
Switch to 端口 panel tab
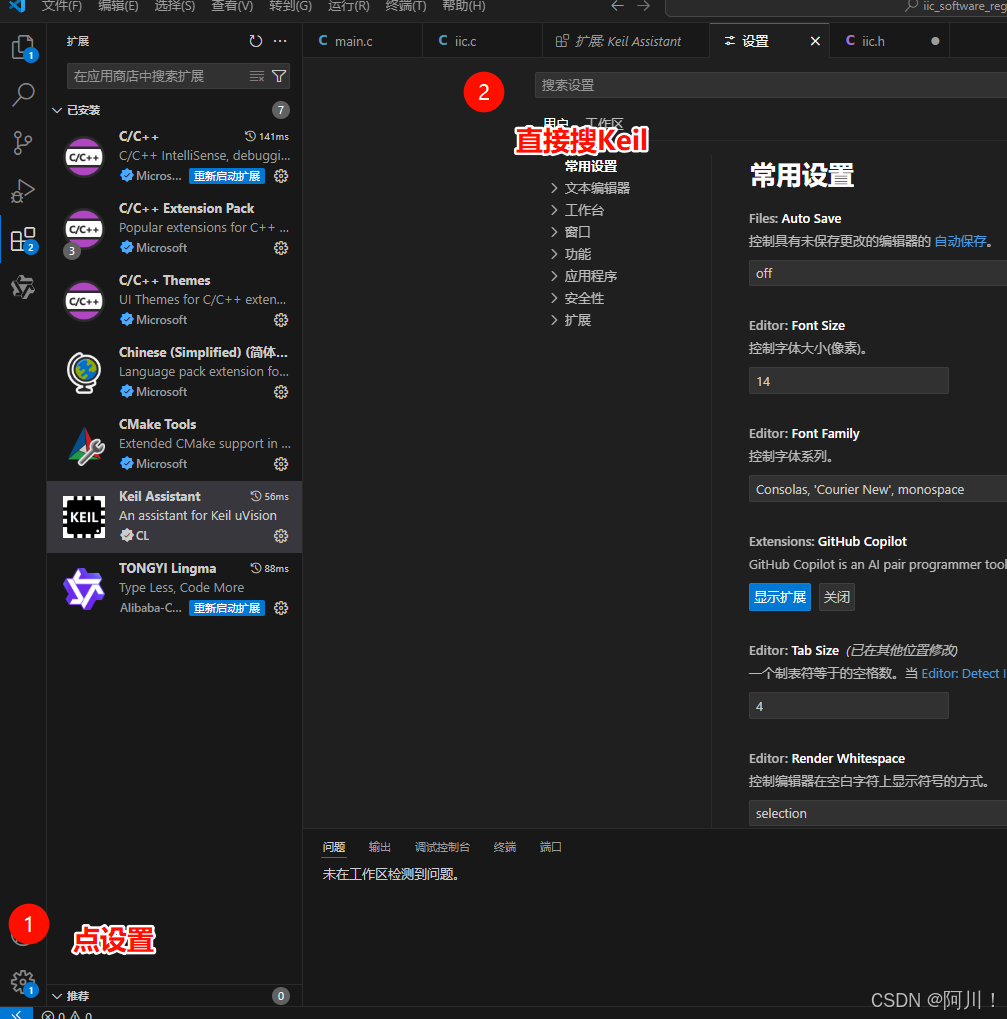tap(550, 847)
